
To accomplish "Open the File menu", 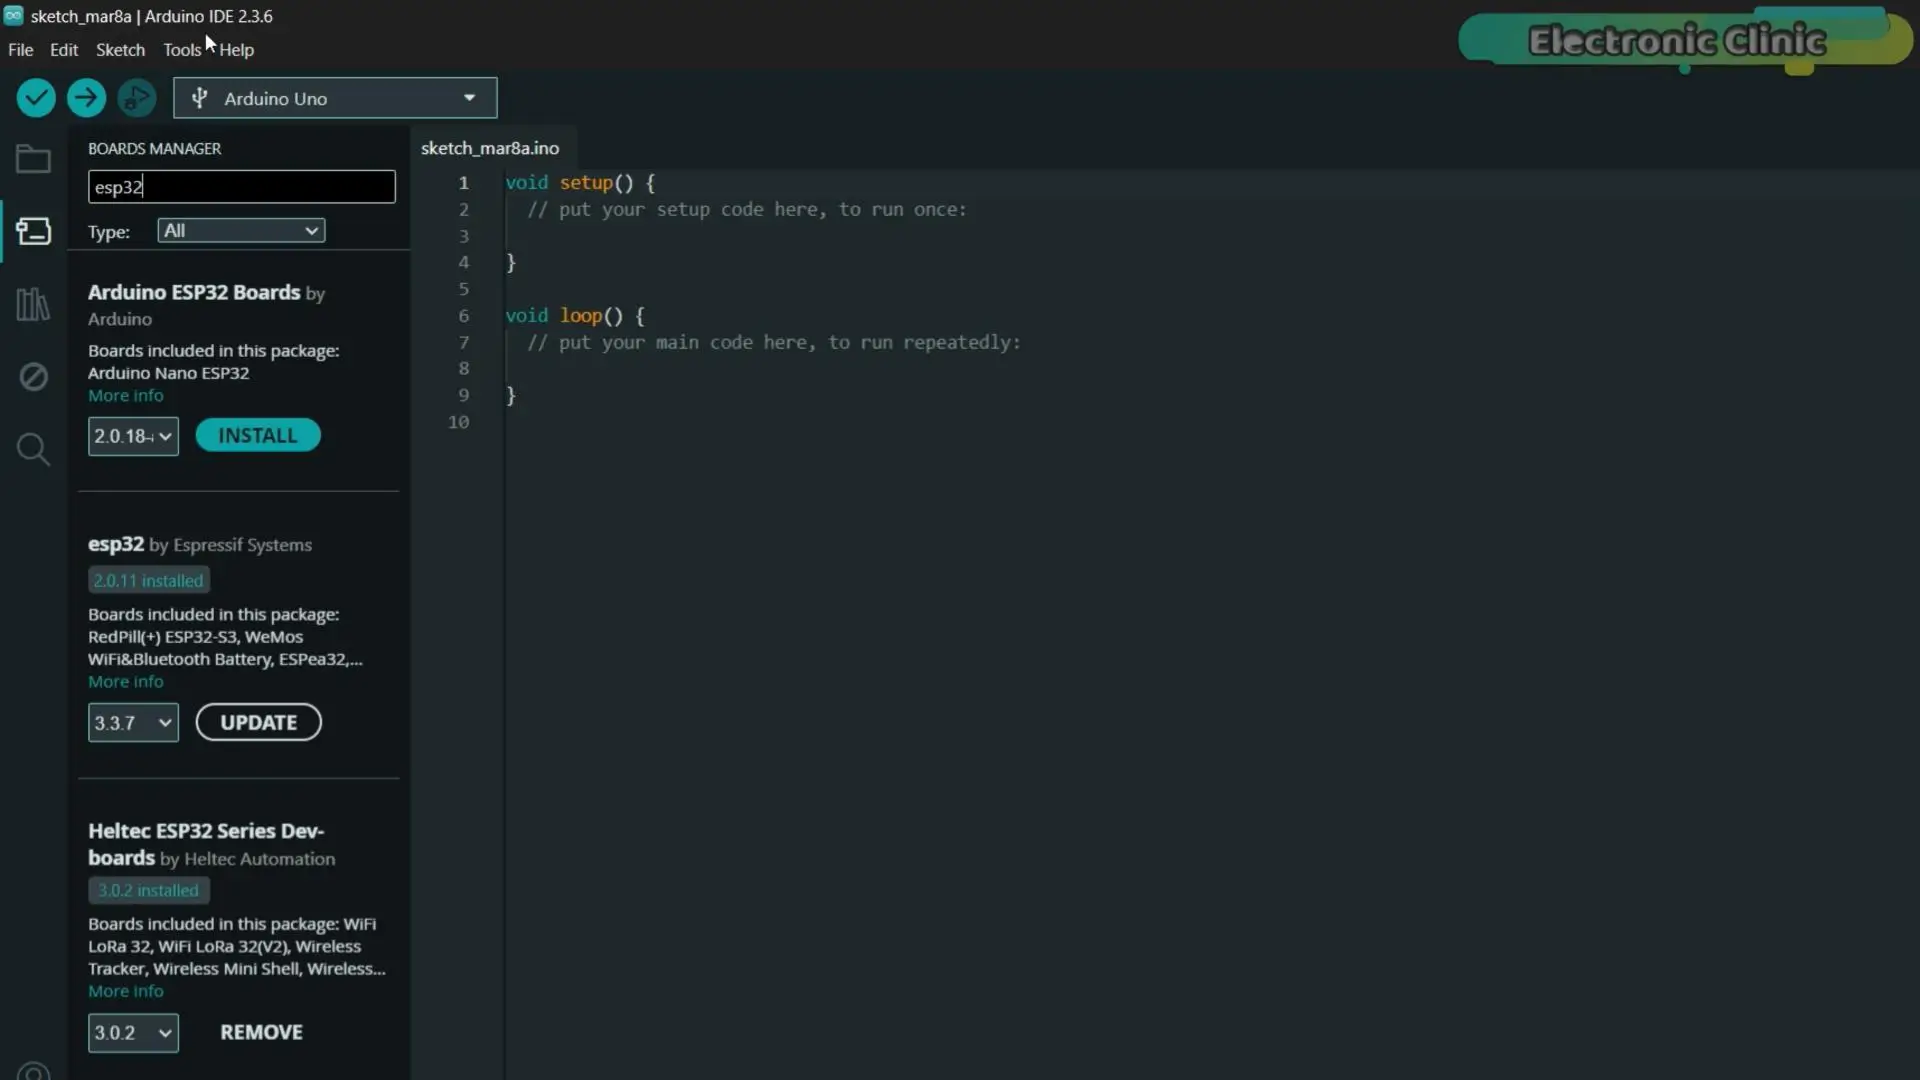I will click(x=20, y=50).
